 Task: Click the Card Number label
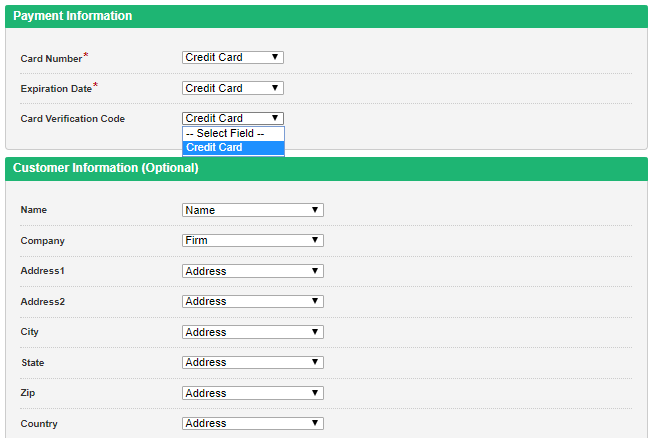pos(51,59)
